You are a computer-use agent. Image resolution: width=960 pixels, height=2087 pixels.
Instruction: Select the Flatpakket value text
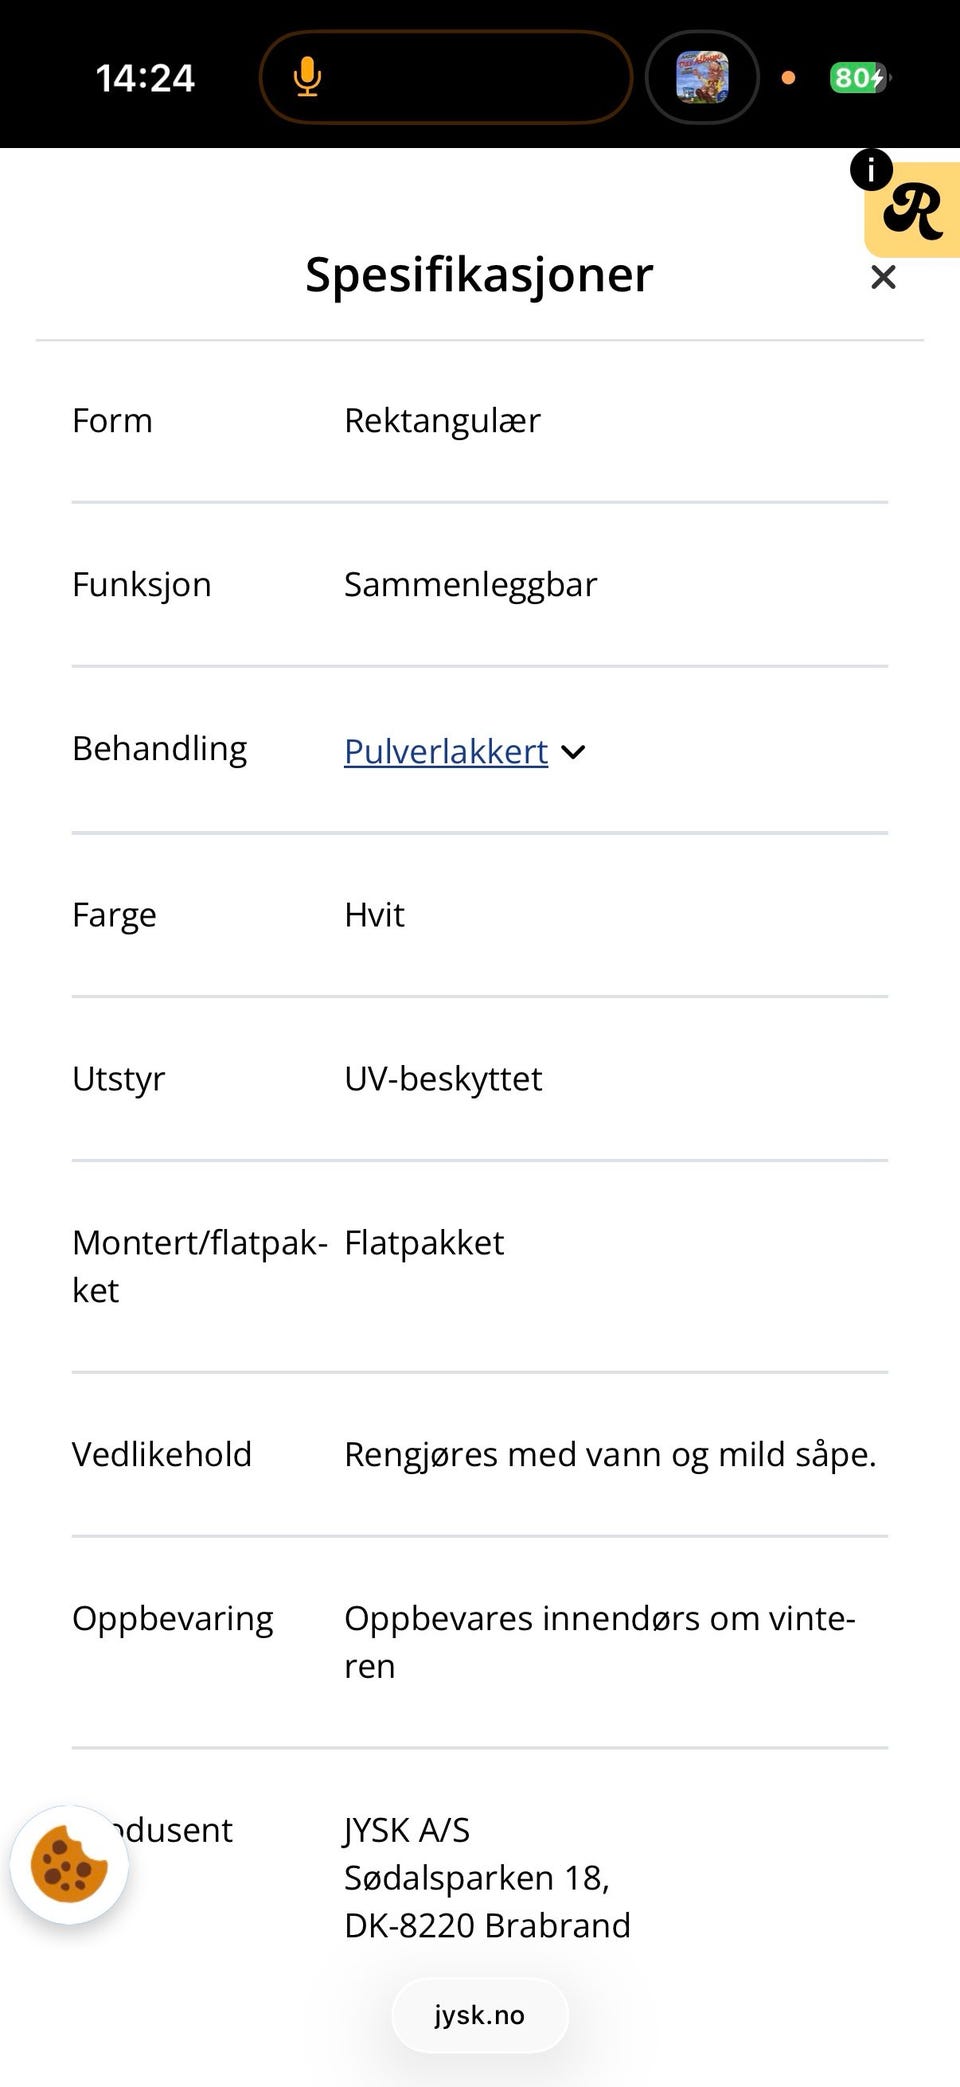pos(424,1243)
